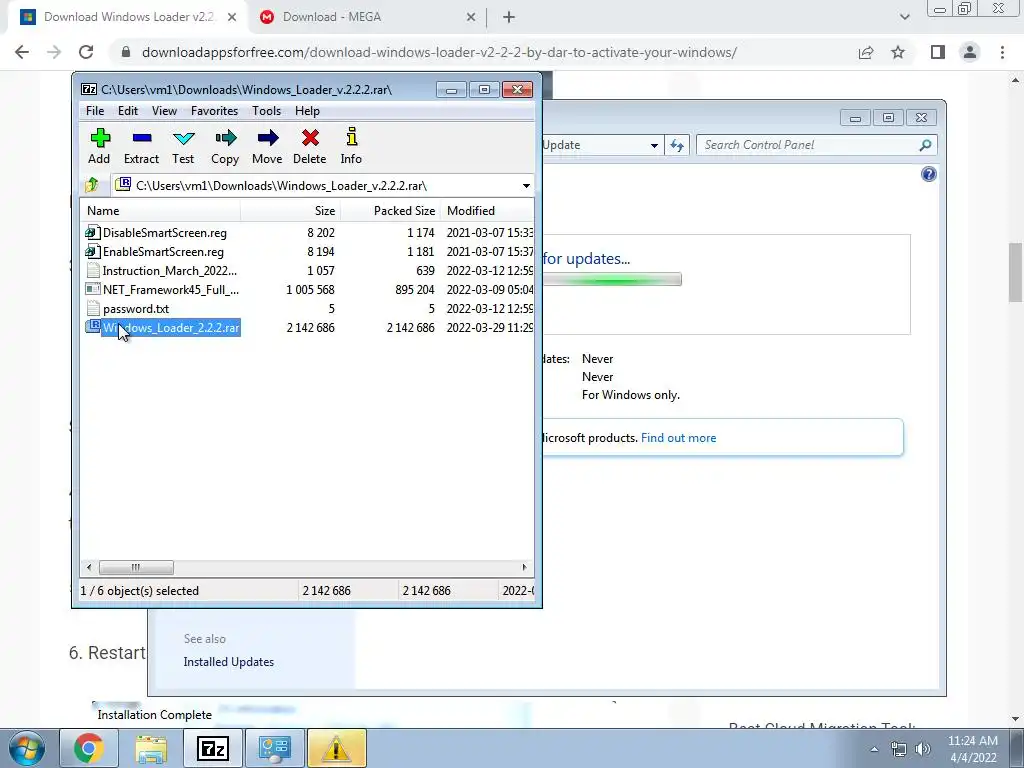Open Chrome three-dot menu
The width and height of the screenshot is (1024, 768).
click(x=1002, y=52)
